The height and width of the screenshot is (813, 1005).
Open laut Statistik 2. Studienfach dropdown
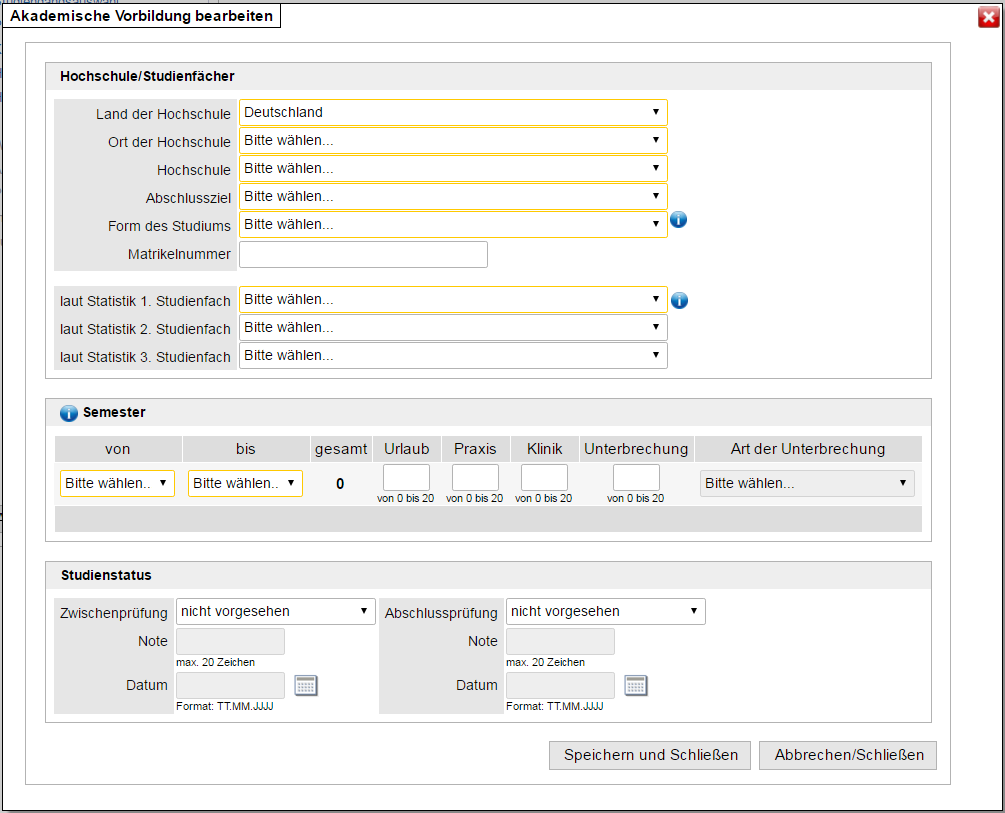pos(453,328)
